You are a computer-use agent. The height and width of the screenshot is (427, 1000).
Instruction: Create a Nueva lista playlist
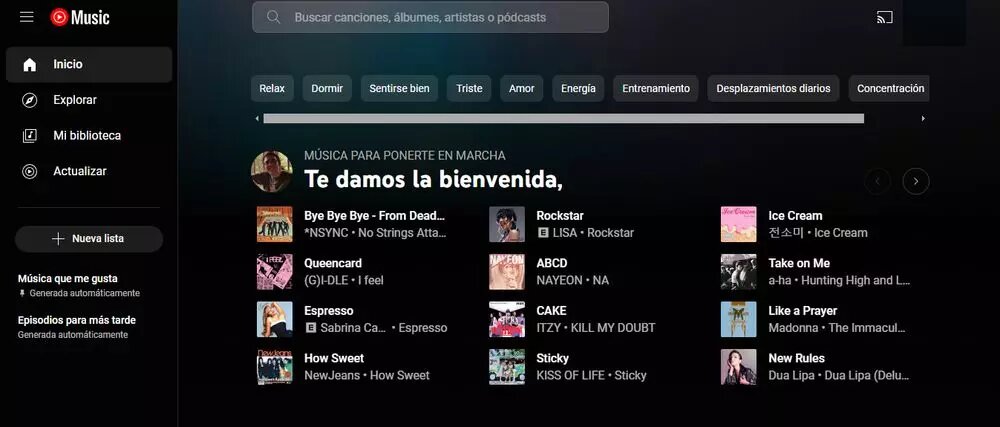pyautogui.click(x=89, y=238)
